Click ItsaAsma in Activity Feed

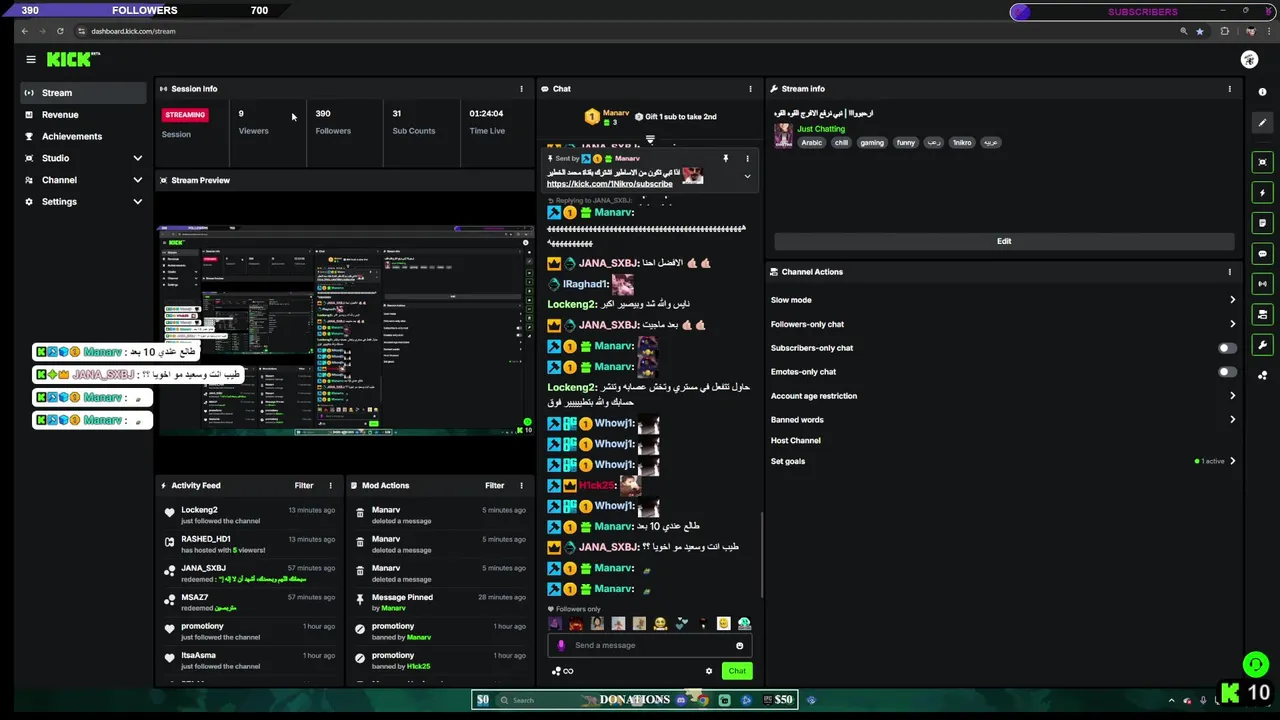click(198, 655)
